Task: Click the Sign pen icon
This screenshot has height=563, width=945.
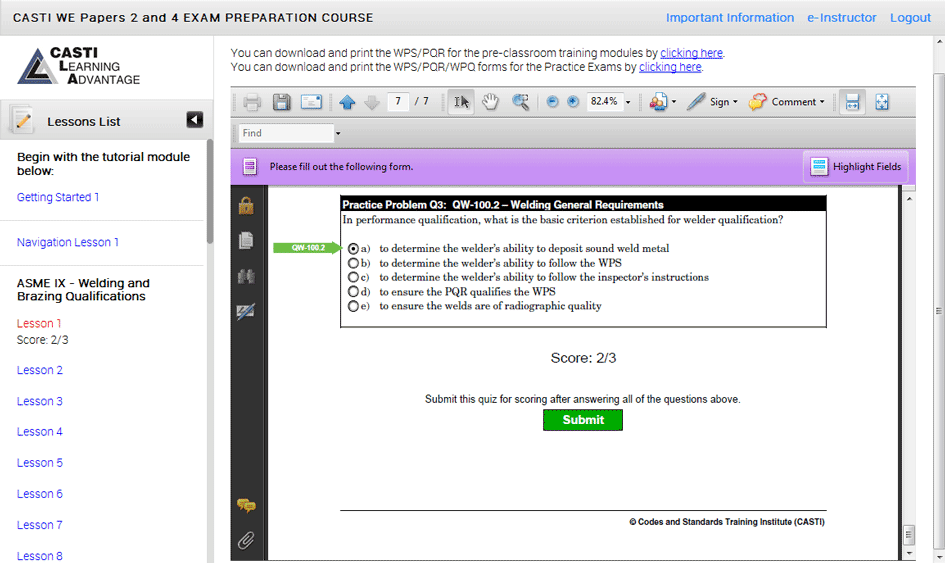Action: (695, 102)
